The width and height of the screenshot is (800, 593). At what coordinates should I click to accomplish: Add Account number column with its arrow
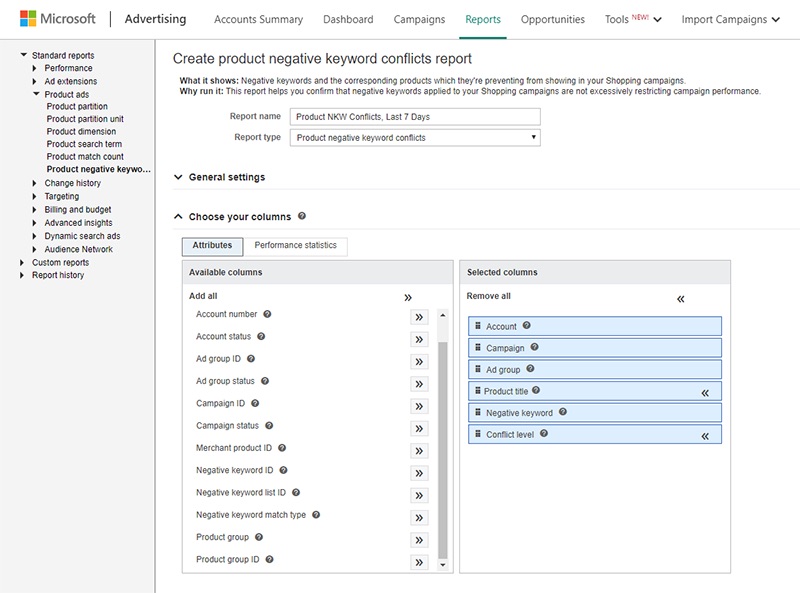point(419,317)
